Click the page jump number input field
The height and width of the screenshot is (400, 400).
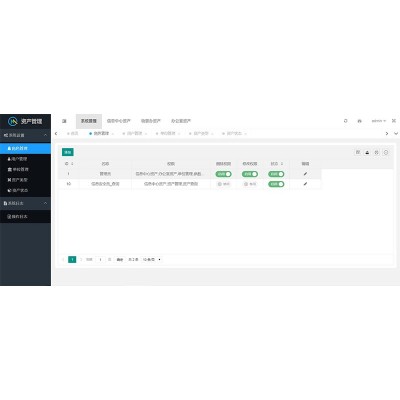(100, 259)
